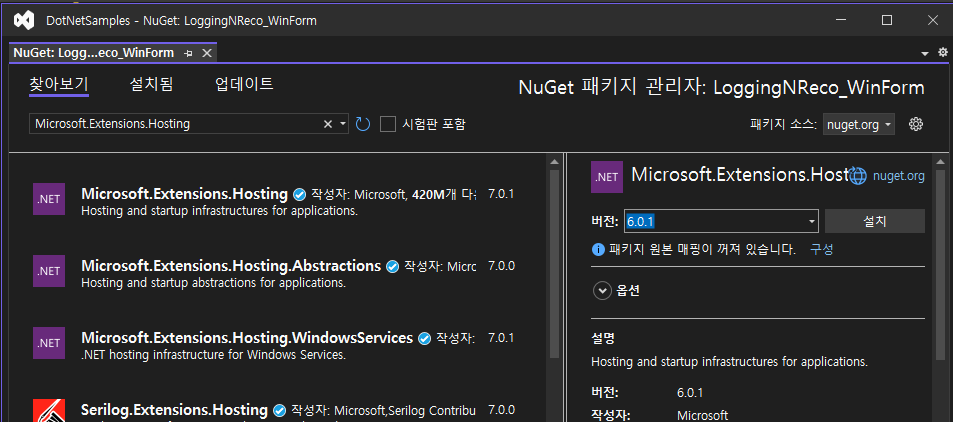Click the Microsoft.Extensions.Hosting package name
Screen dimensions: 953x422
184,194
